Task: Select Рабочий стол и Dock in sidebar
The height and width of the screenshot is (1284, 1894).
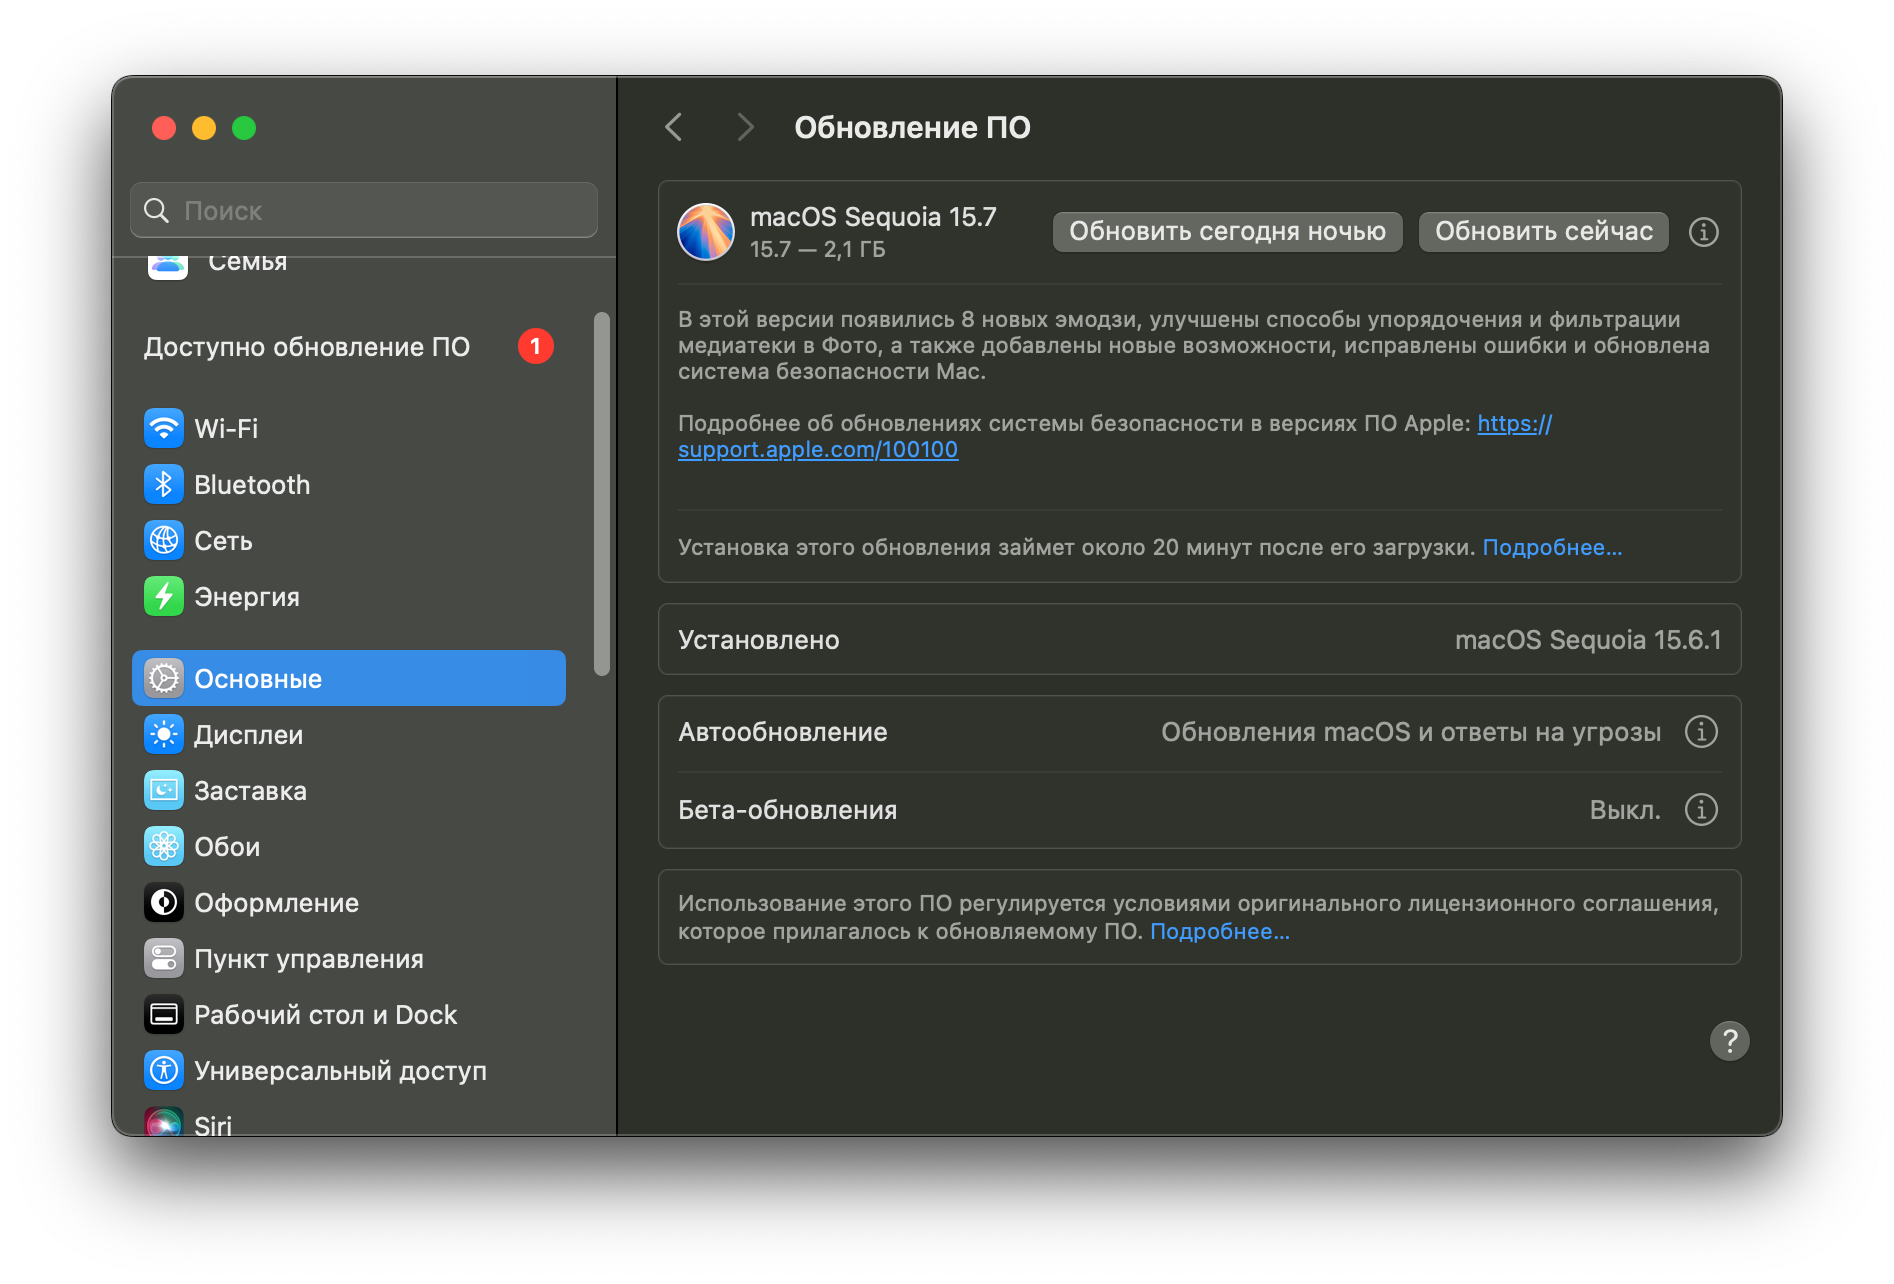Action: click(x=348, y=1014)
